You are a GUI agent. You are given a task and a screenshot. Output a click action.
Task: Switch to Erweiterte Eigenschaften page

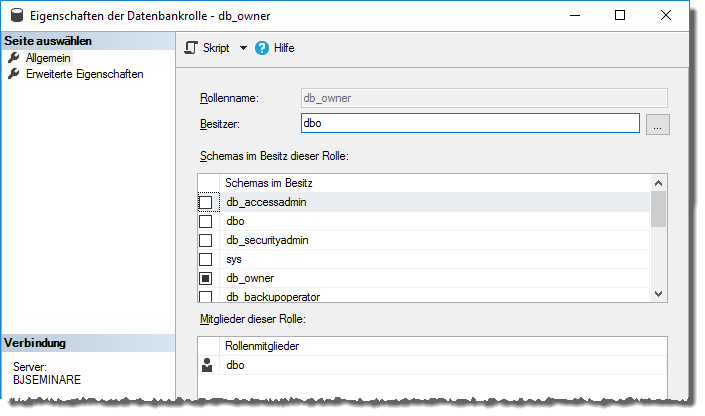(x=84, y=74)
